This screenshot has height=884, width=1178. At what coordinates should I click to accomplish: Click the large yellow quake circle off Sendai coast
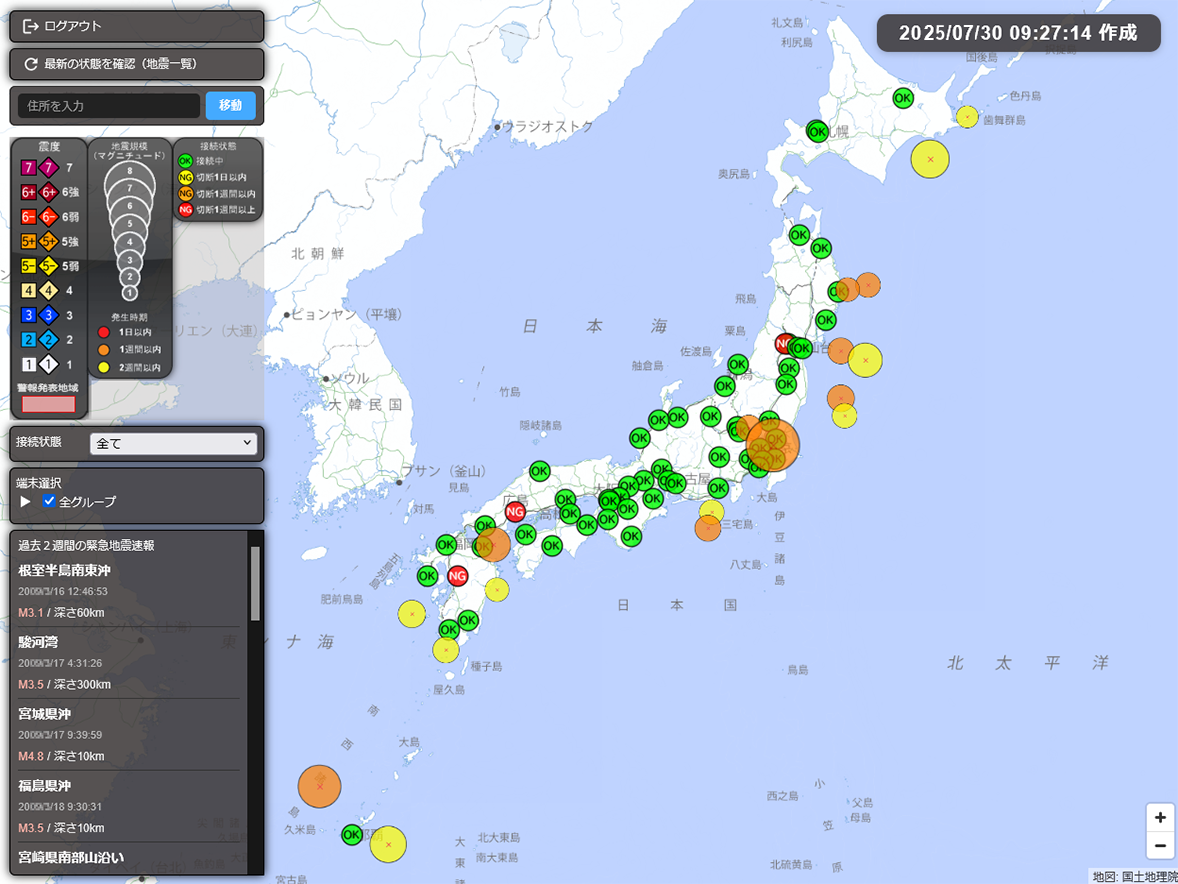(865, 360)
